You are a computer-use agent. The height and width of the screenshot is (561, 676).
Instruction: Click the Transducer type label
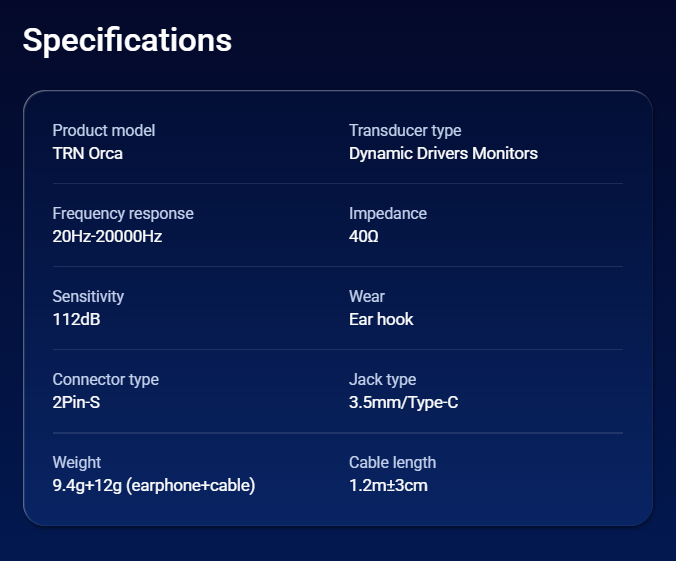click(x=405, y=130)
